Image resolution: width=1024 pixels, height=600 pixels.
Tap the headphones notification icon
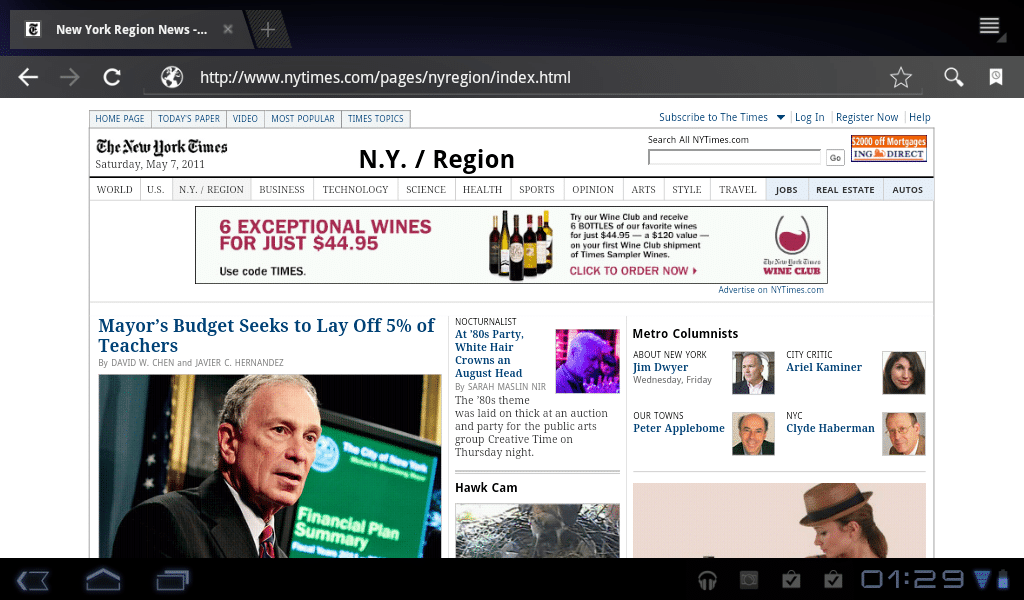click(x=707, y=580)
